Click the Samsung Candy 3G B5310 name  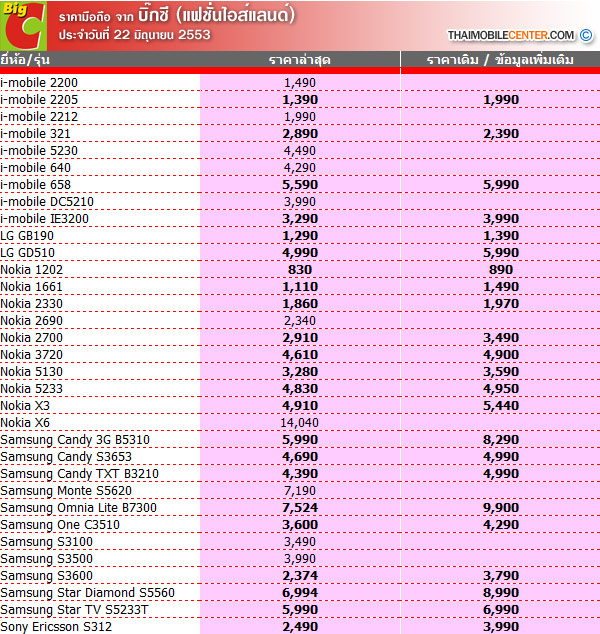(75, 440)
